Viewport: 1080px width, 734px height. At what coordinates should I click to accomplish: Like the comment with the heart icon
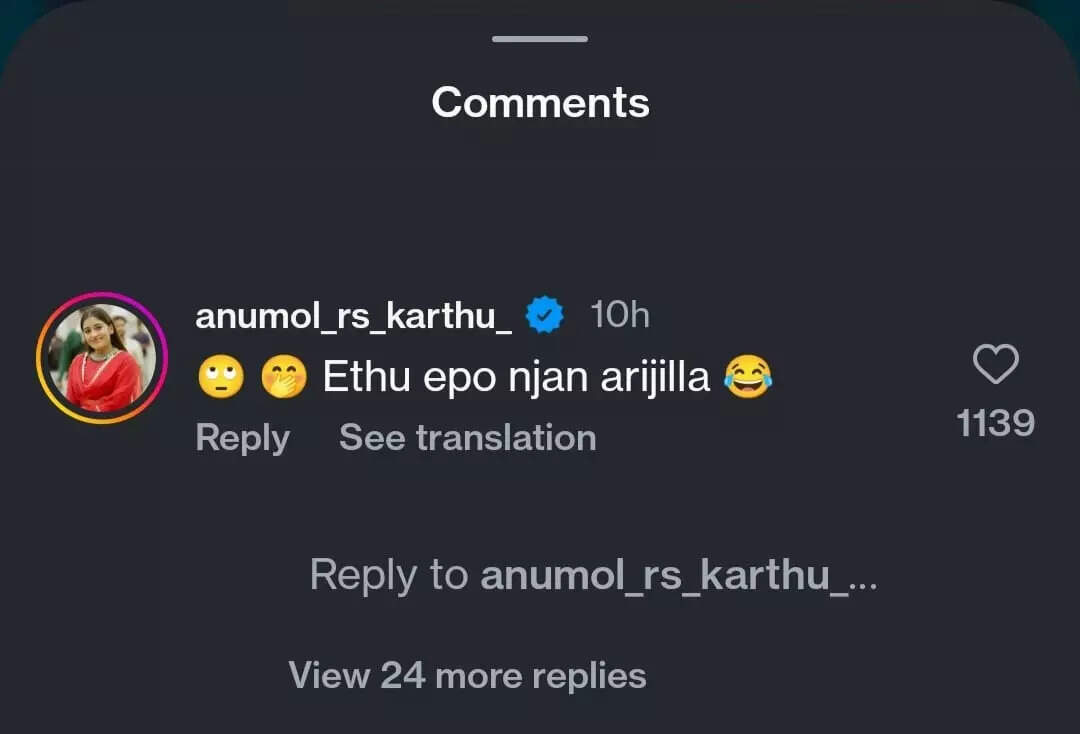tap(995, 364)
